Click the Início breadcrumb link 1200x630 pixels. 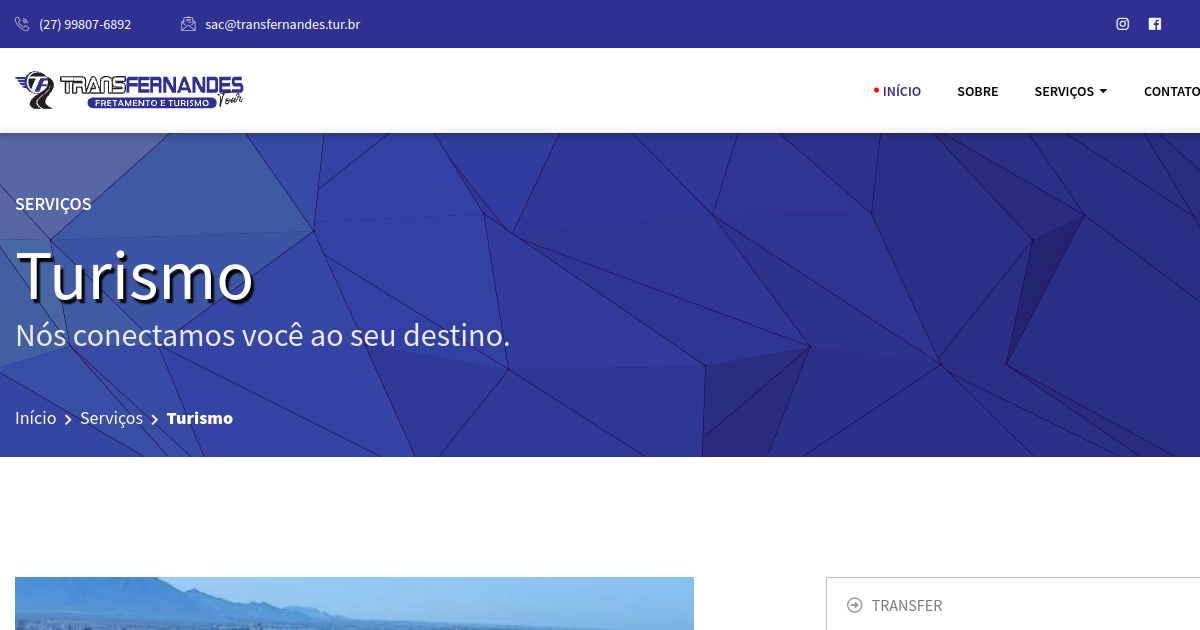click(x=36, y=418)
